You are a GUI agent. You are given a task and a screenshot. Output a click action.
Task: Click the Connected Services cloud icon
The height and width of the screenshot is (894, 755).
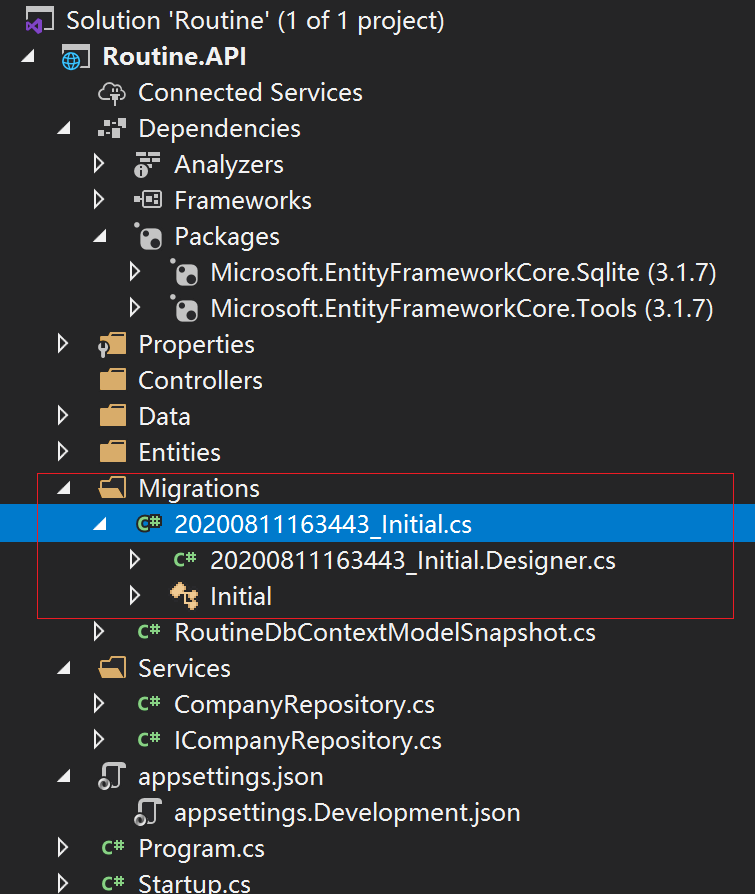pos(112,93)
